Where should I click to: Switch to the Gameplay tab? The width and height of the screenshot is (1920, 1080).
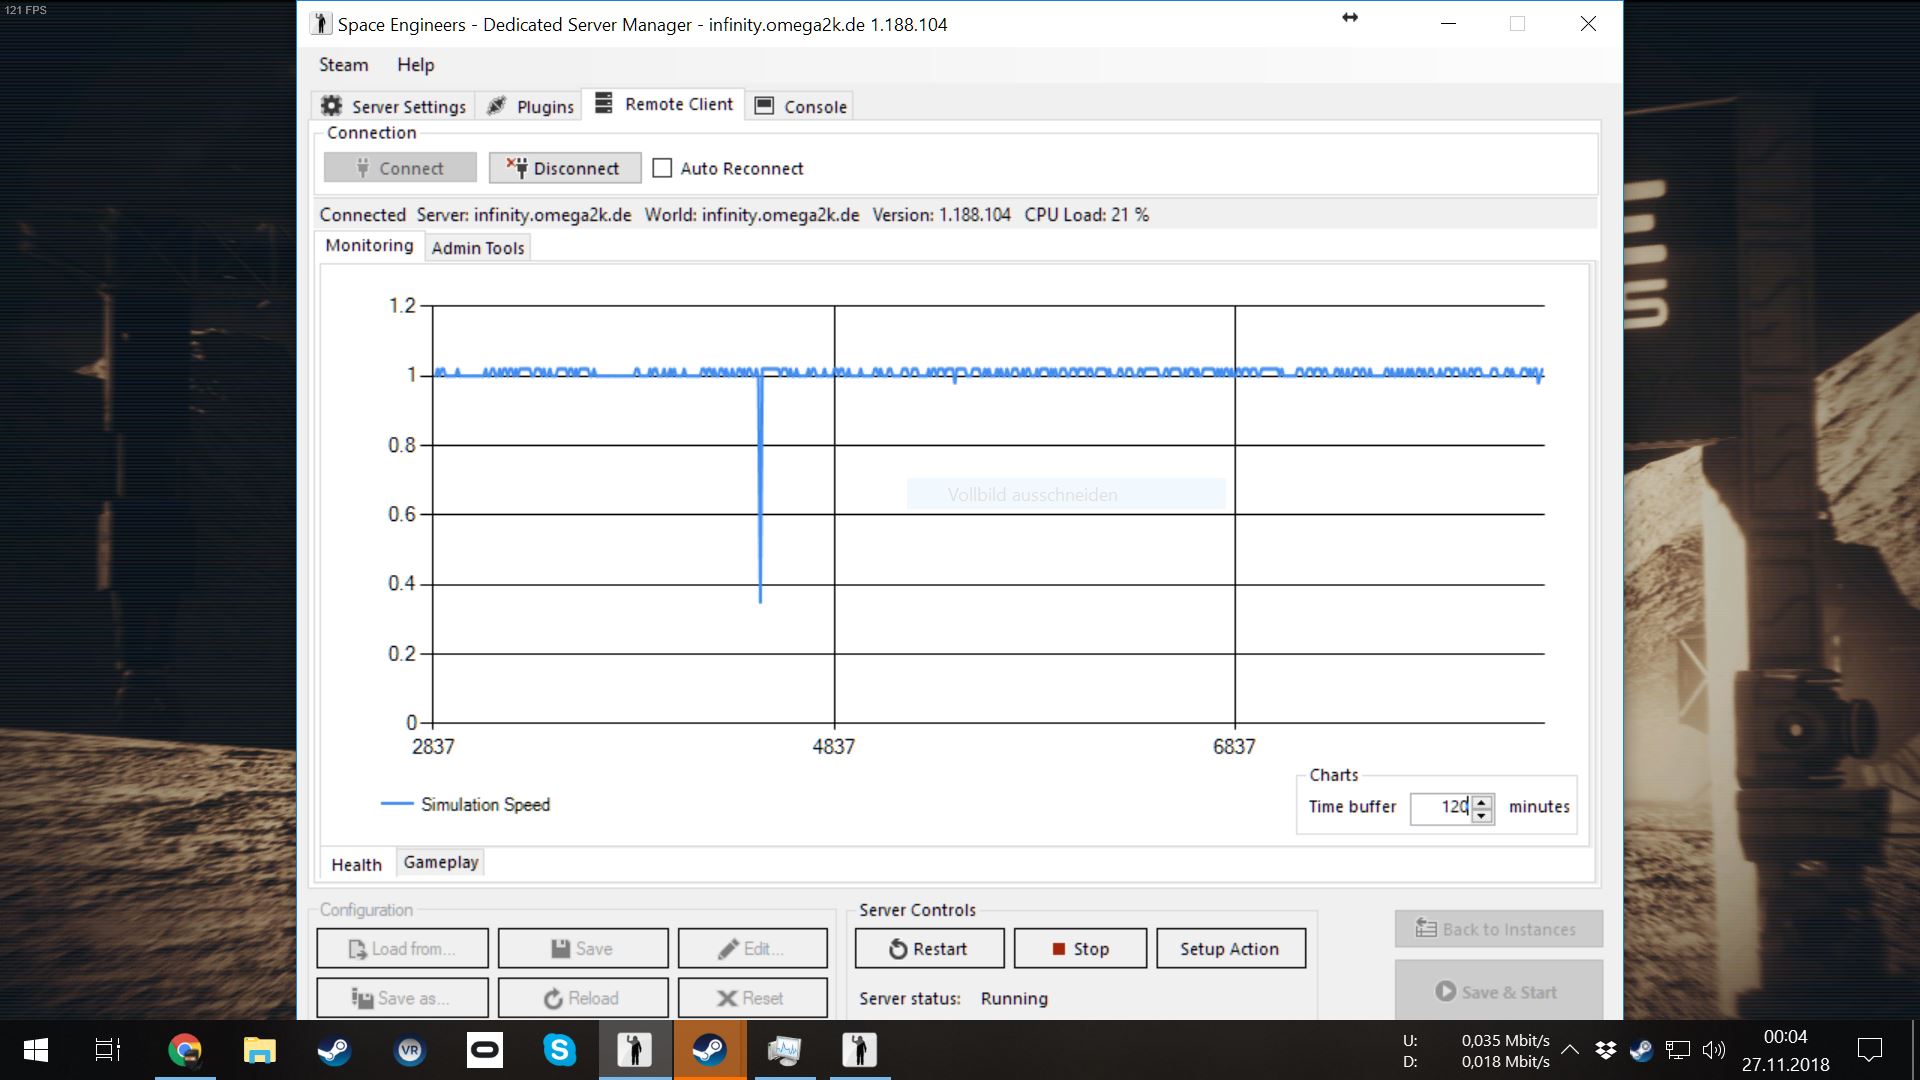click(441, 862)
